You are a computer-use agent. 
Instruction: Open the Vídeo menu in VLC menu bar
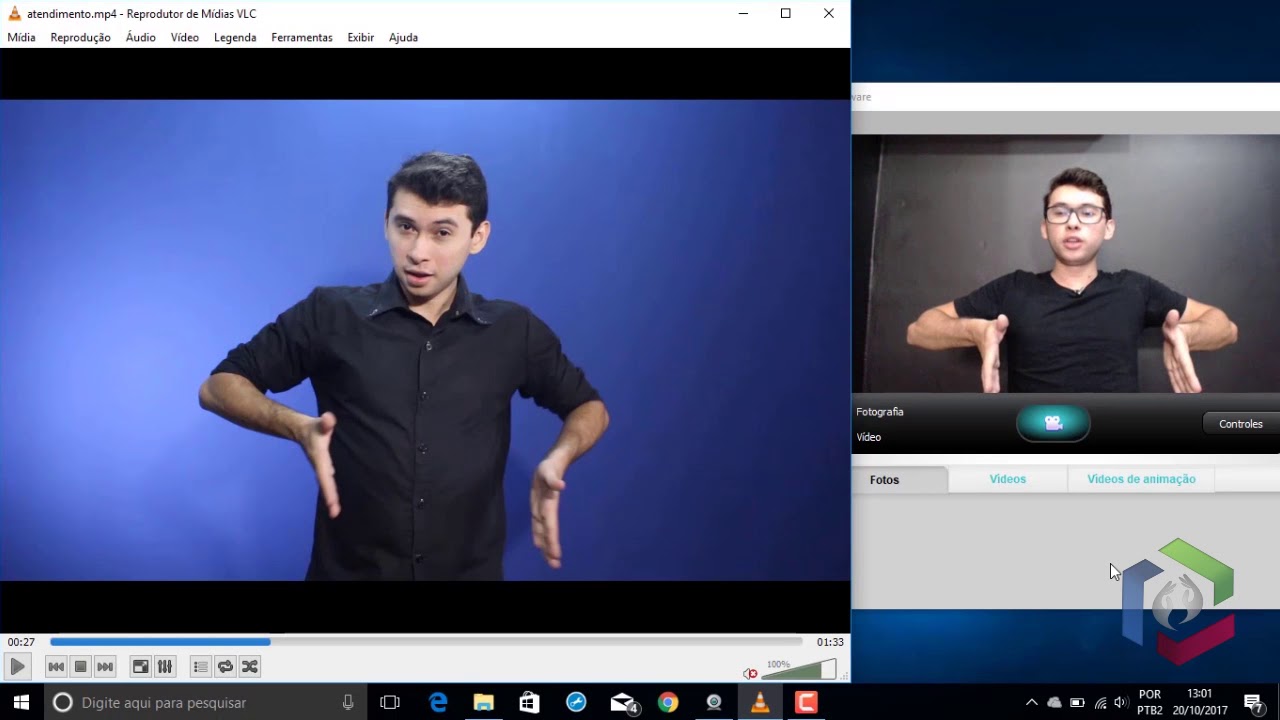tap(185, 37)
